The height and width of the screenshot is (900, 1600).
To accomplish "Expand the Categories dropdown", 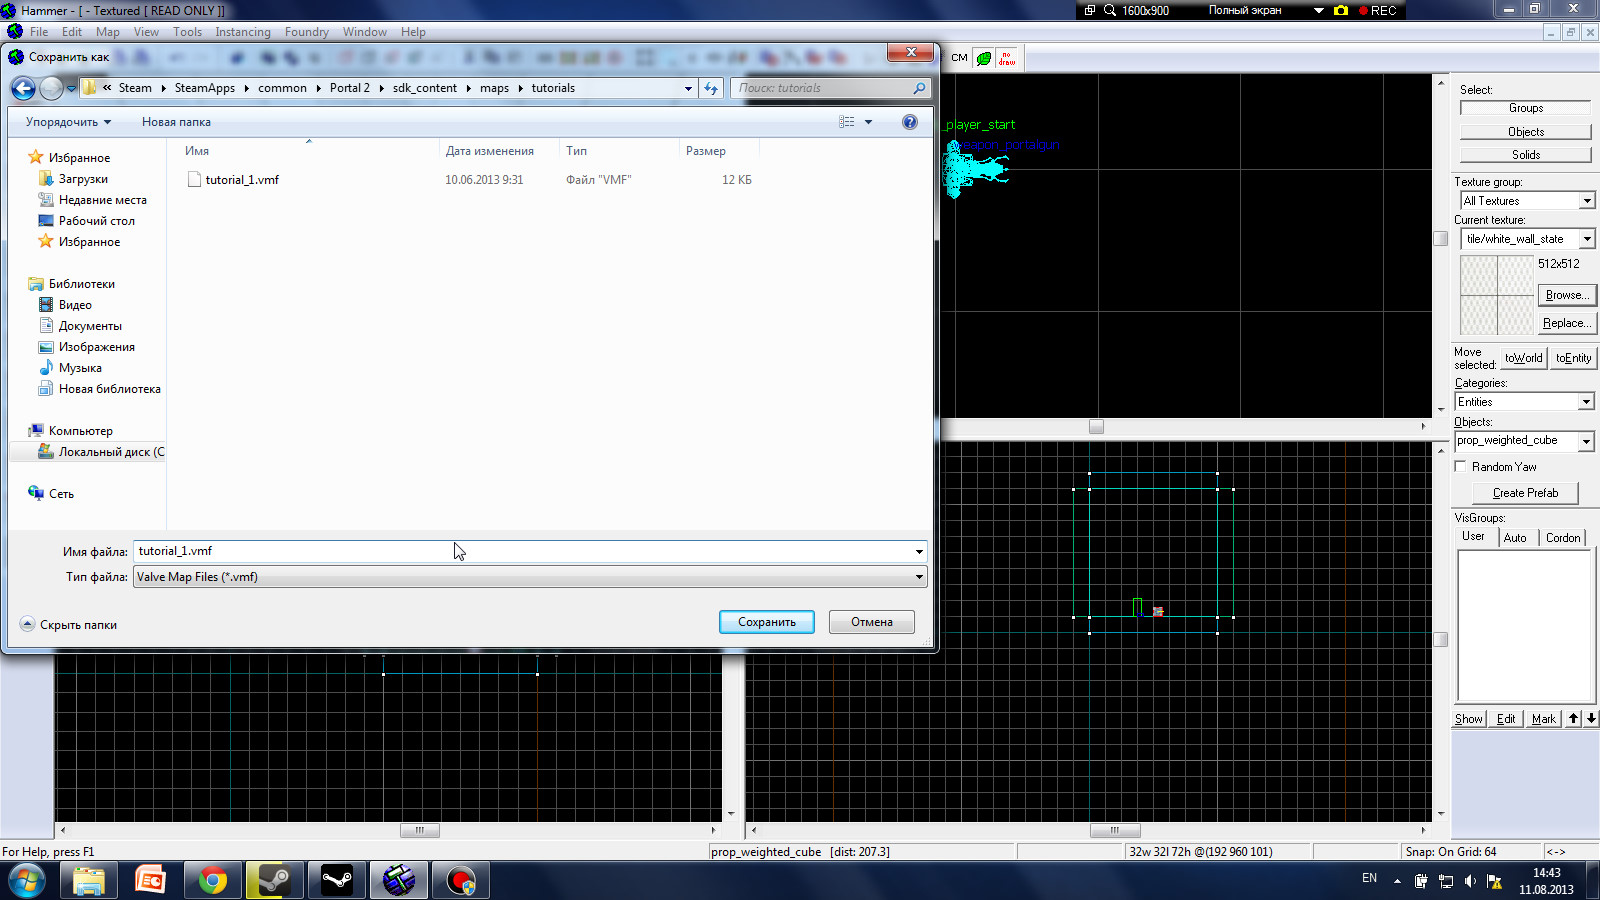I will [1586, 402].
